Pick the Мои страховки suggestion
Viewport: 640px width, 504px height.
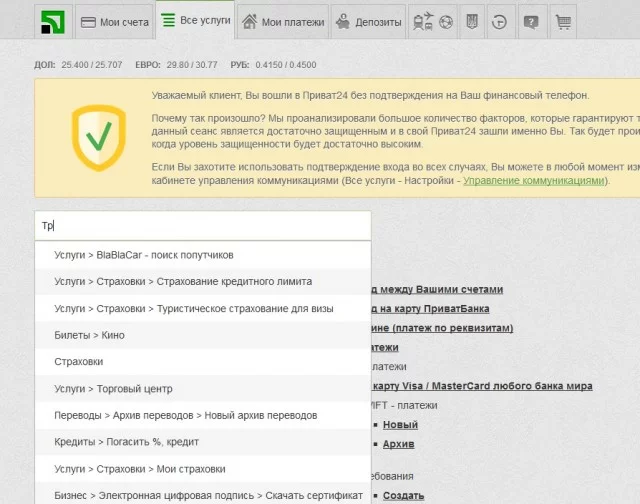coord(203,469)
